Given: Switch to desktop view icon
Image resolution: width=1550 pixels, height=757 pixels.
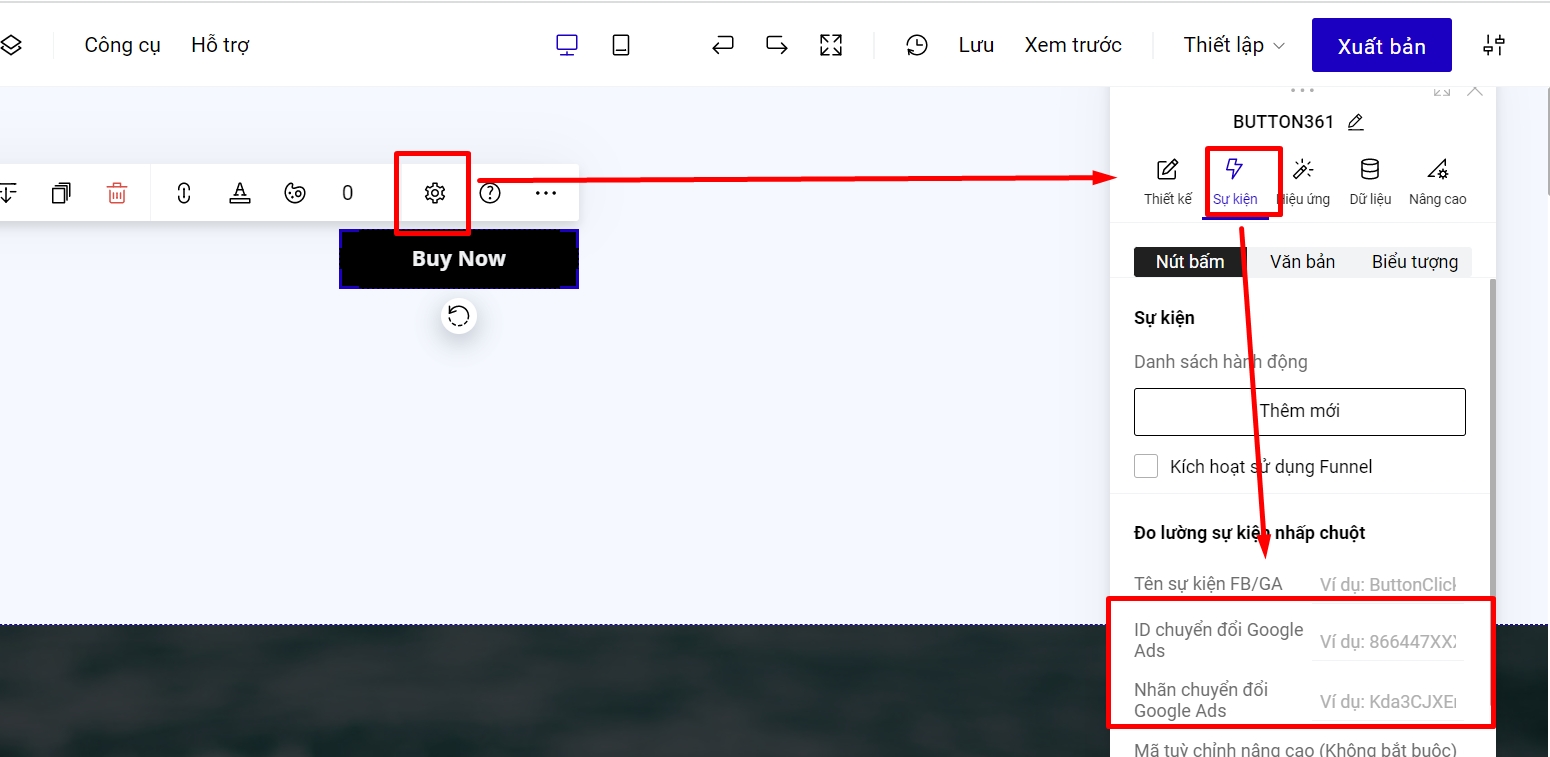Looking at the screenshot, I should point(567,45).
